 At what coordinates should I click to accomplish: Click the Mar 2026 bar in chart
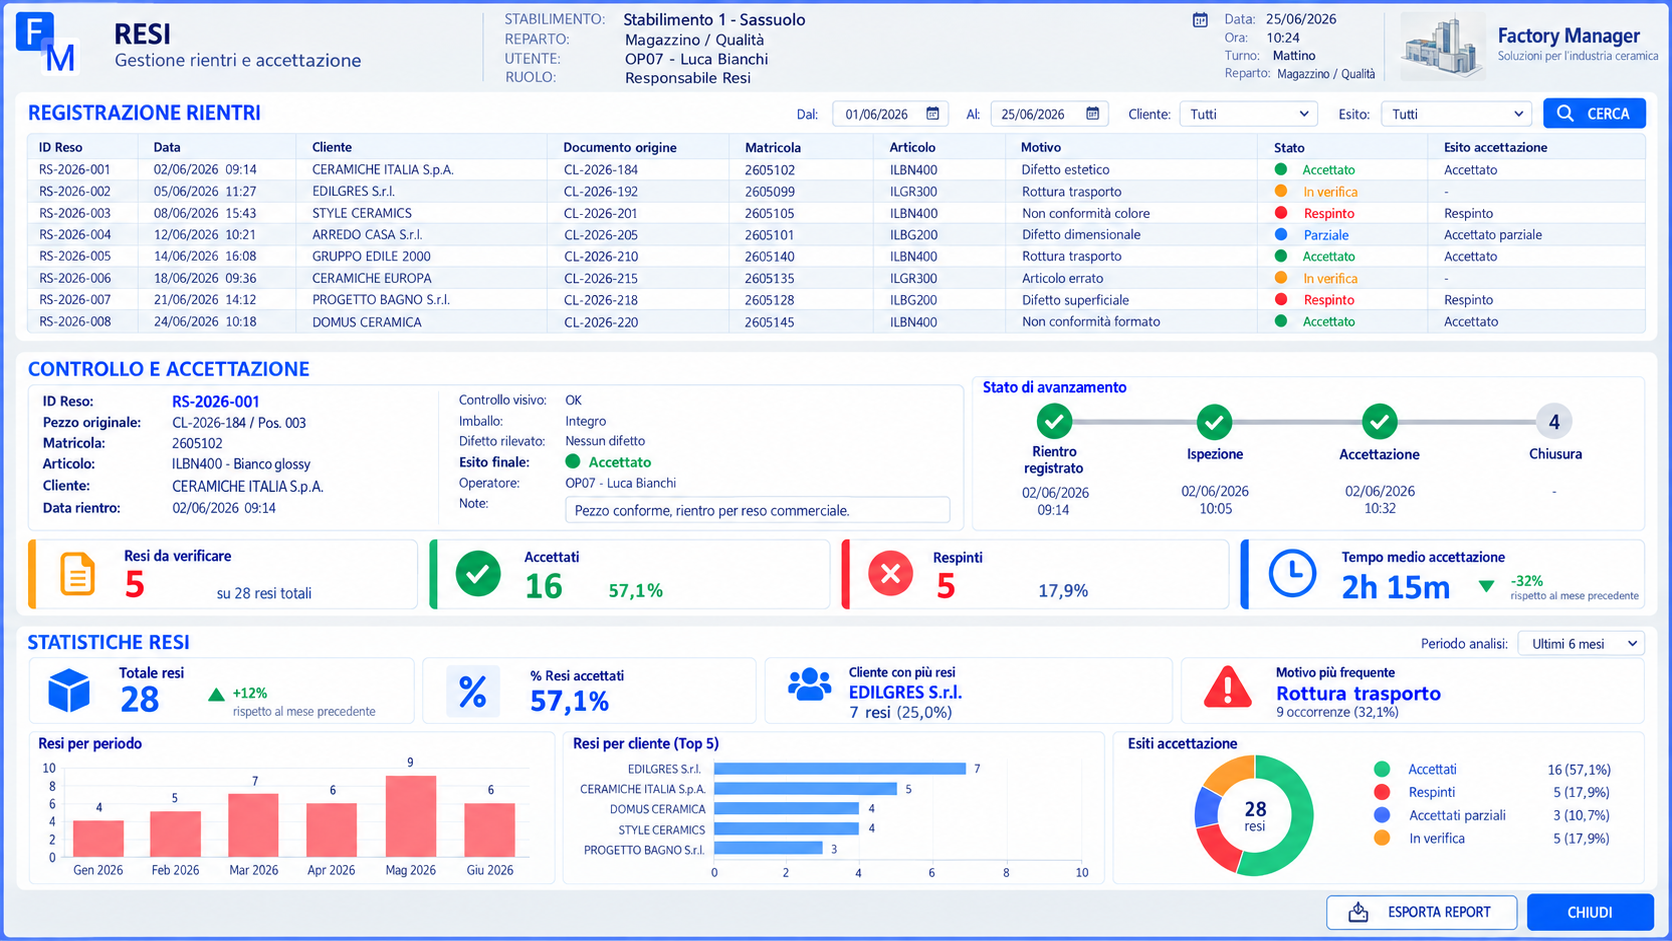coord(254,825)
